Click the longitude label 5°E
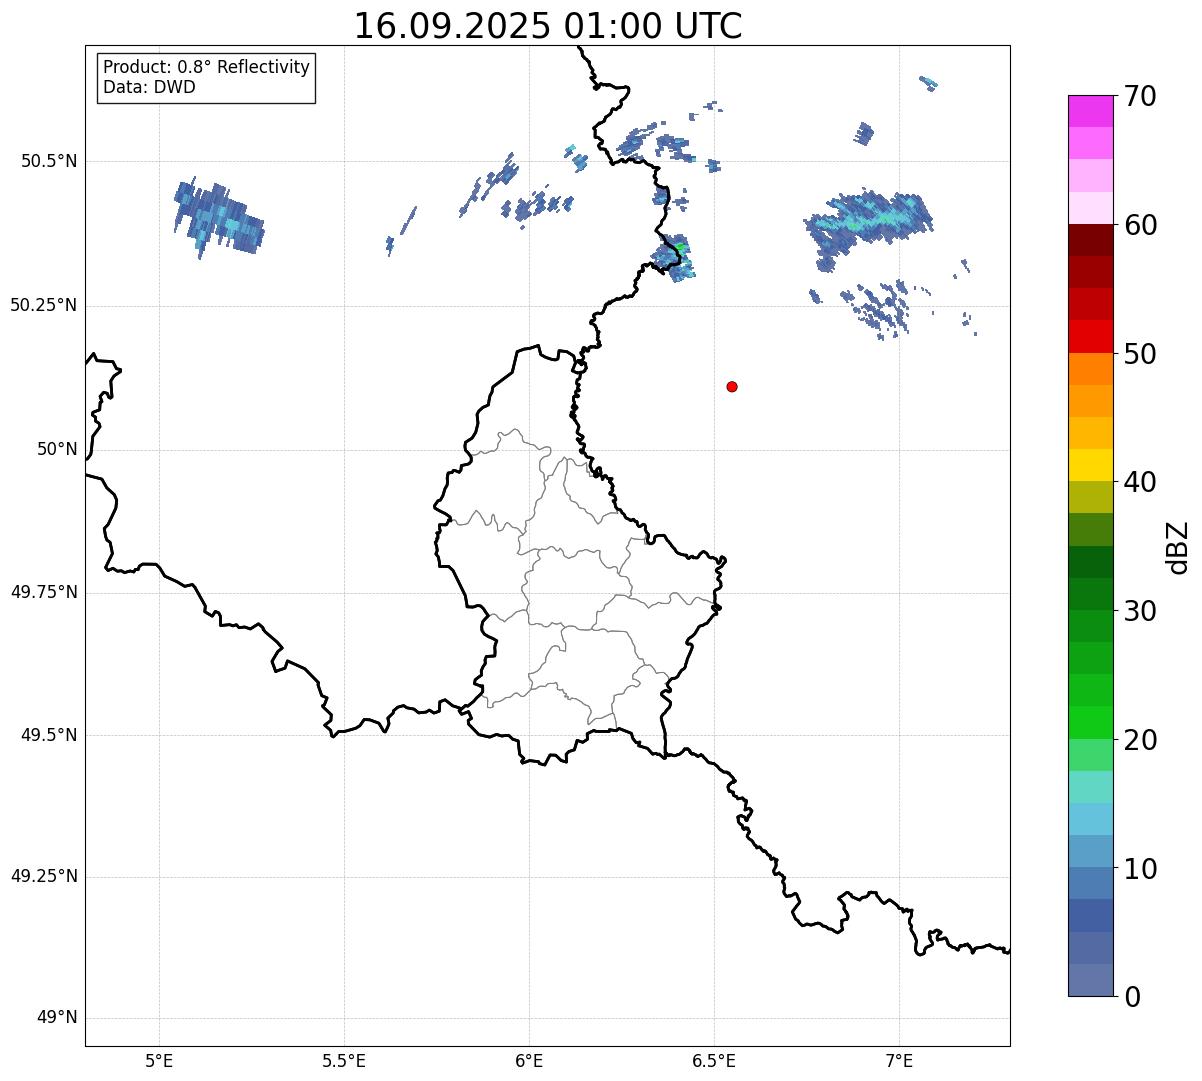This screenshot has height=1081, width=1202. pyautogui.click(x=159, y=1061)
